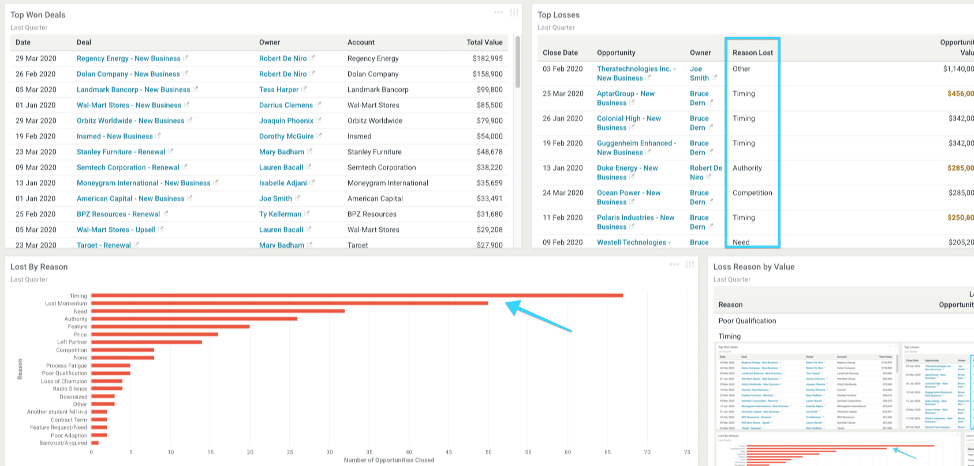Open Polaris Industries - New Business opportunity
Viewport: 974px width, 466px height.
pyautogui.click(x=635, y=222)
